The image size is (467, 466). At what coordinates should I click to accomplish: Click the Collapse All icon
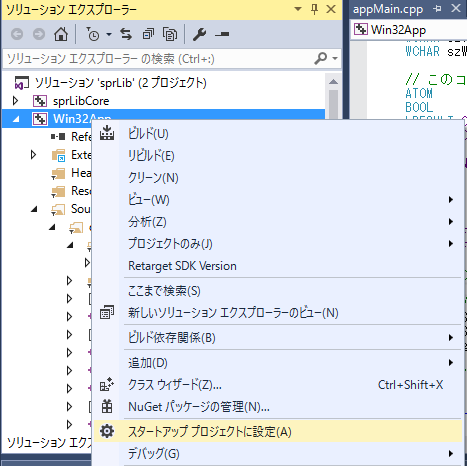(148, 34)
